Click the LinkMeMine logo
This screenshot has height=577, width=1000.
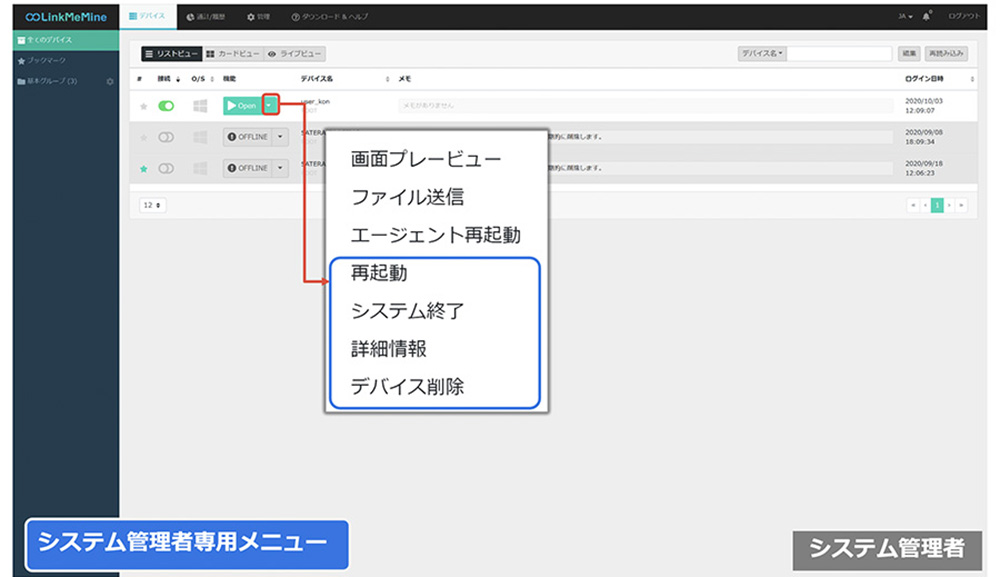click(66, 17)
